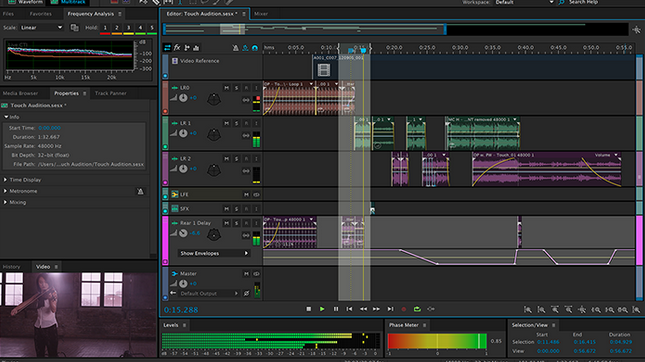645x362 pixels.
Task: Mute the LR0 track
Action: (x=227, y=88)
